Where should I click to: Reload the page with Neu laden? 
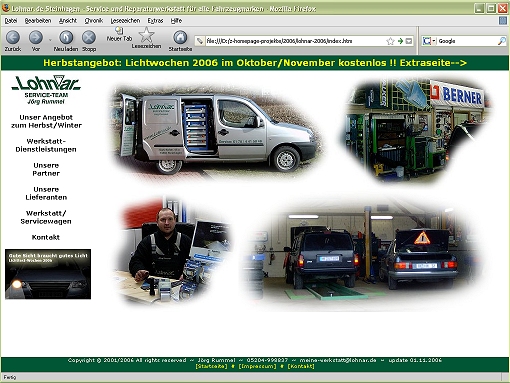(x=66, y=37)
